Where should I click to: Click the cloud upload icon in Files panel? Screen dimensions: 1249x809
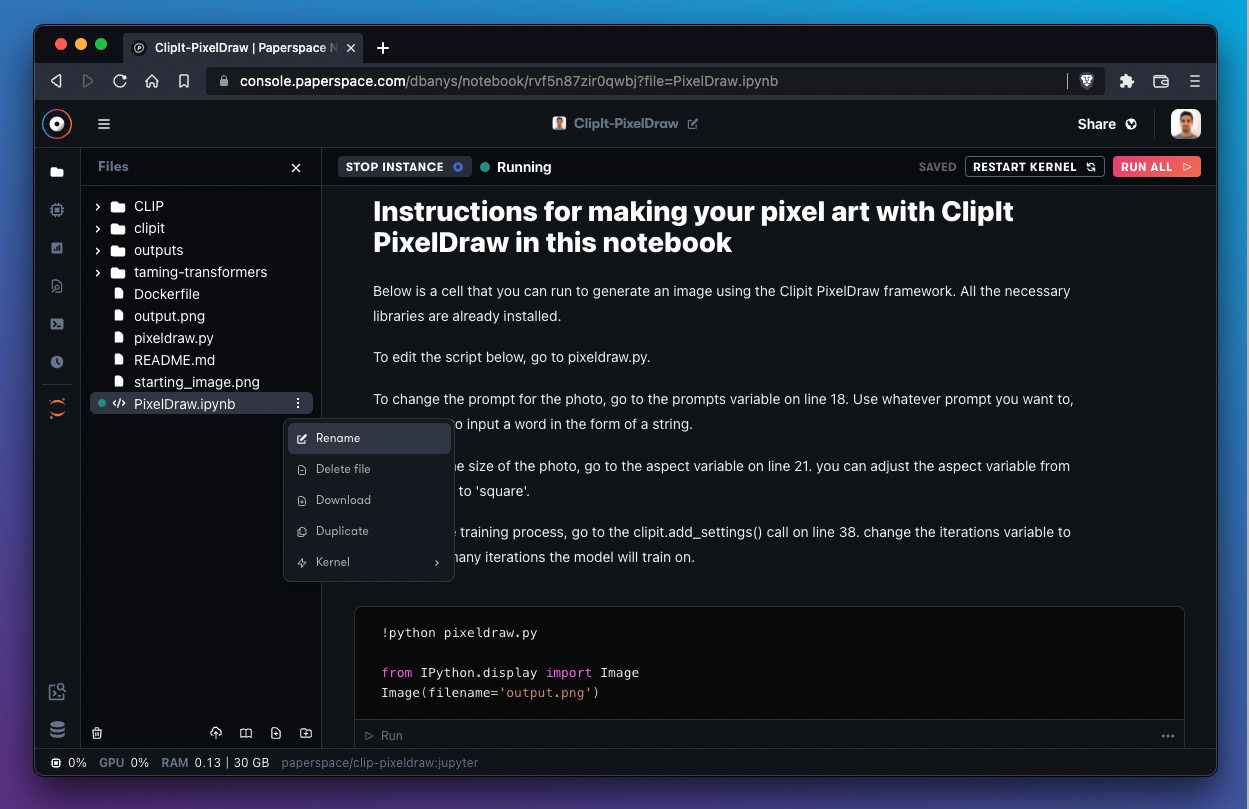216,733
